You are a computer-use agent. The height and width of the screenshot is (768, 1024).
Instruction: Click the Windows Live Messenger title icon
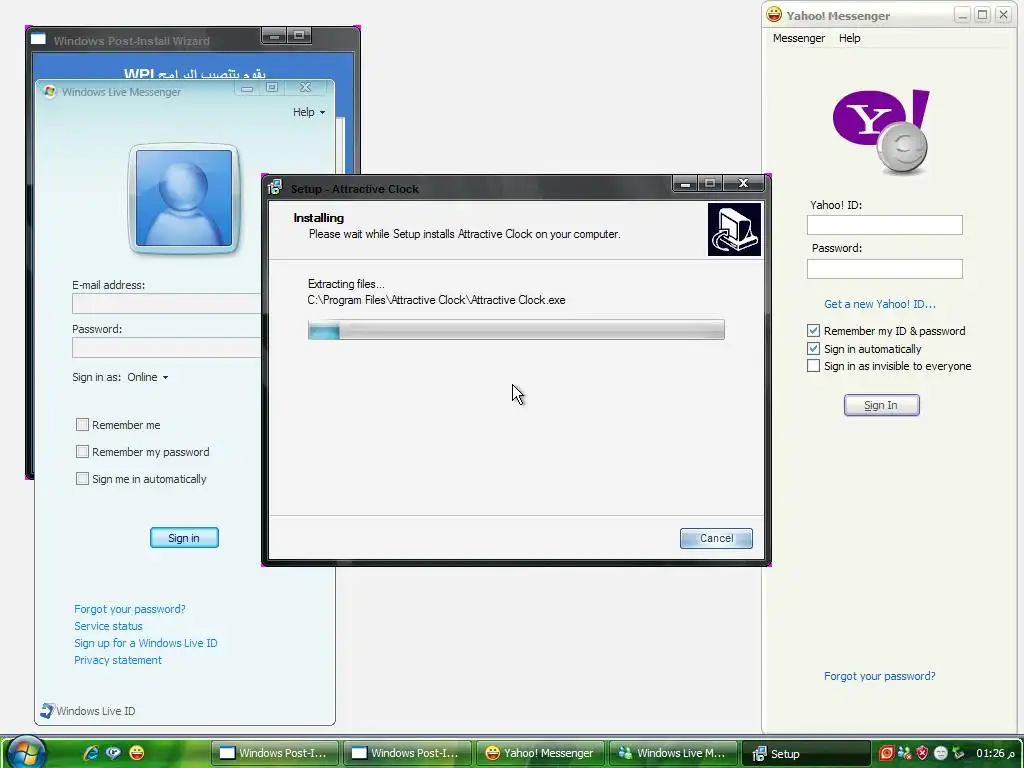[50, 91]
